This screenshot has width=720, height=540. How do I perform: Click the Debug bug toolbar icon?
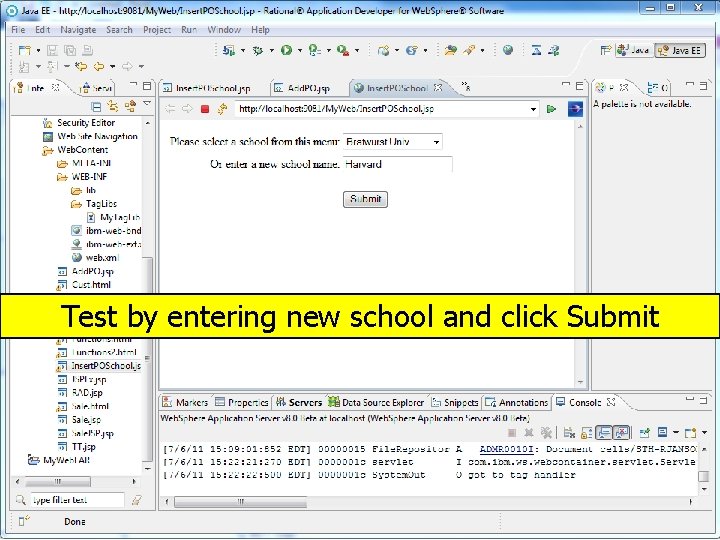click(x=258, y=51)
